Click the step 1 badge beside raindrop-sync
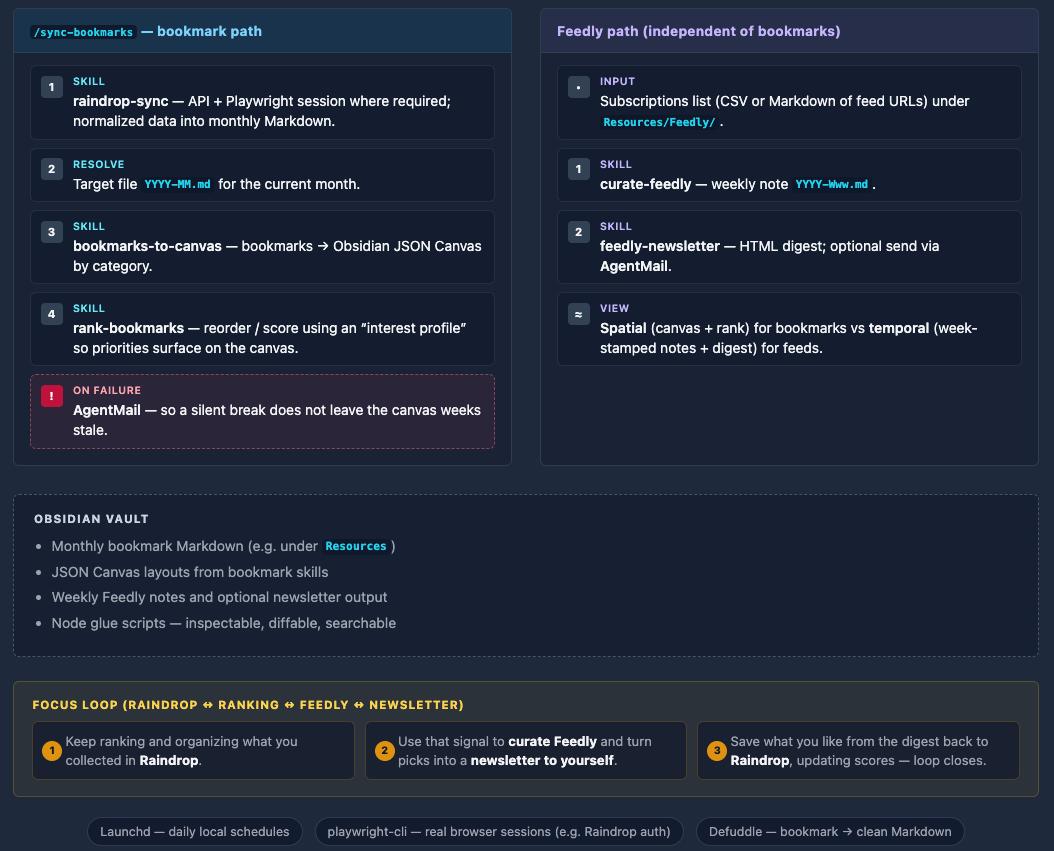1054x851 pixels. [52, 87]
